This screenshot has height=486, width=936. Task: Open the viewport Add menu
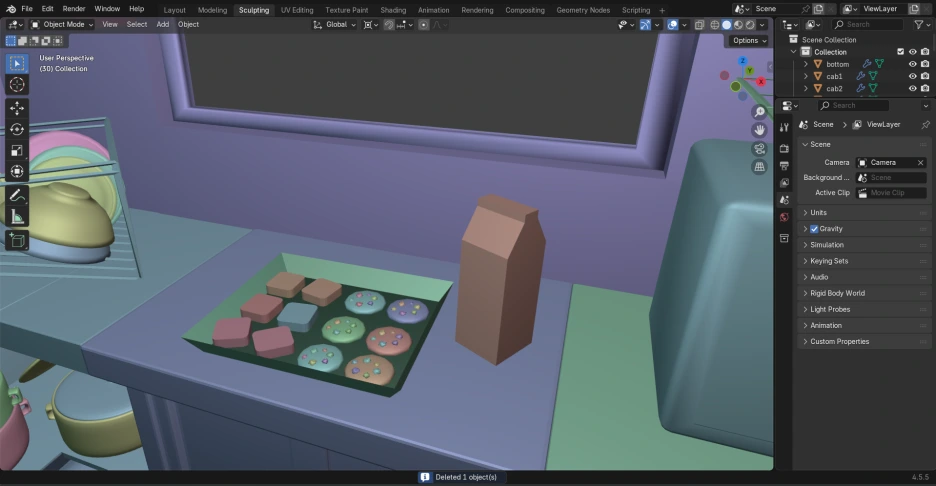pos(162,24)
